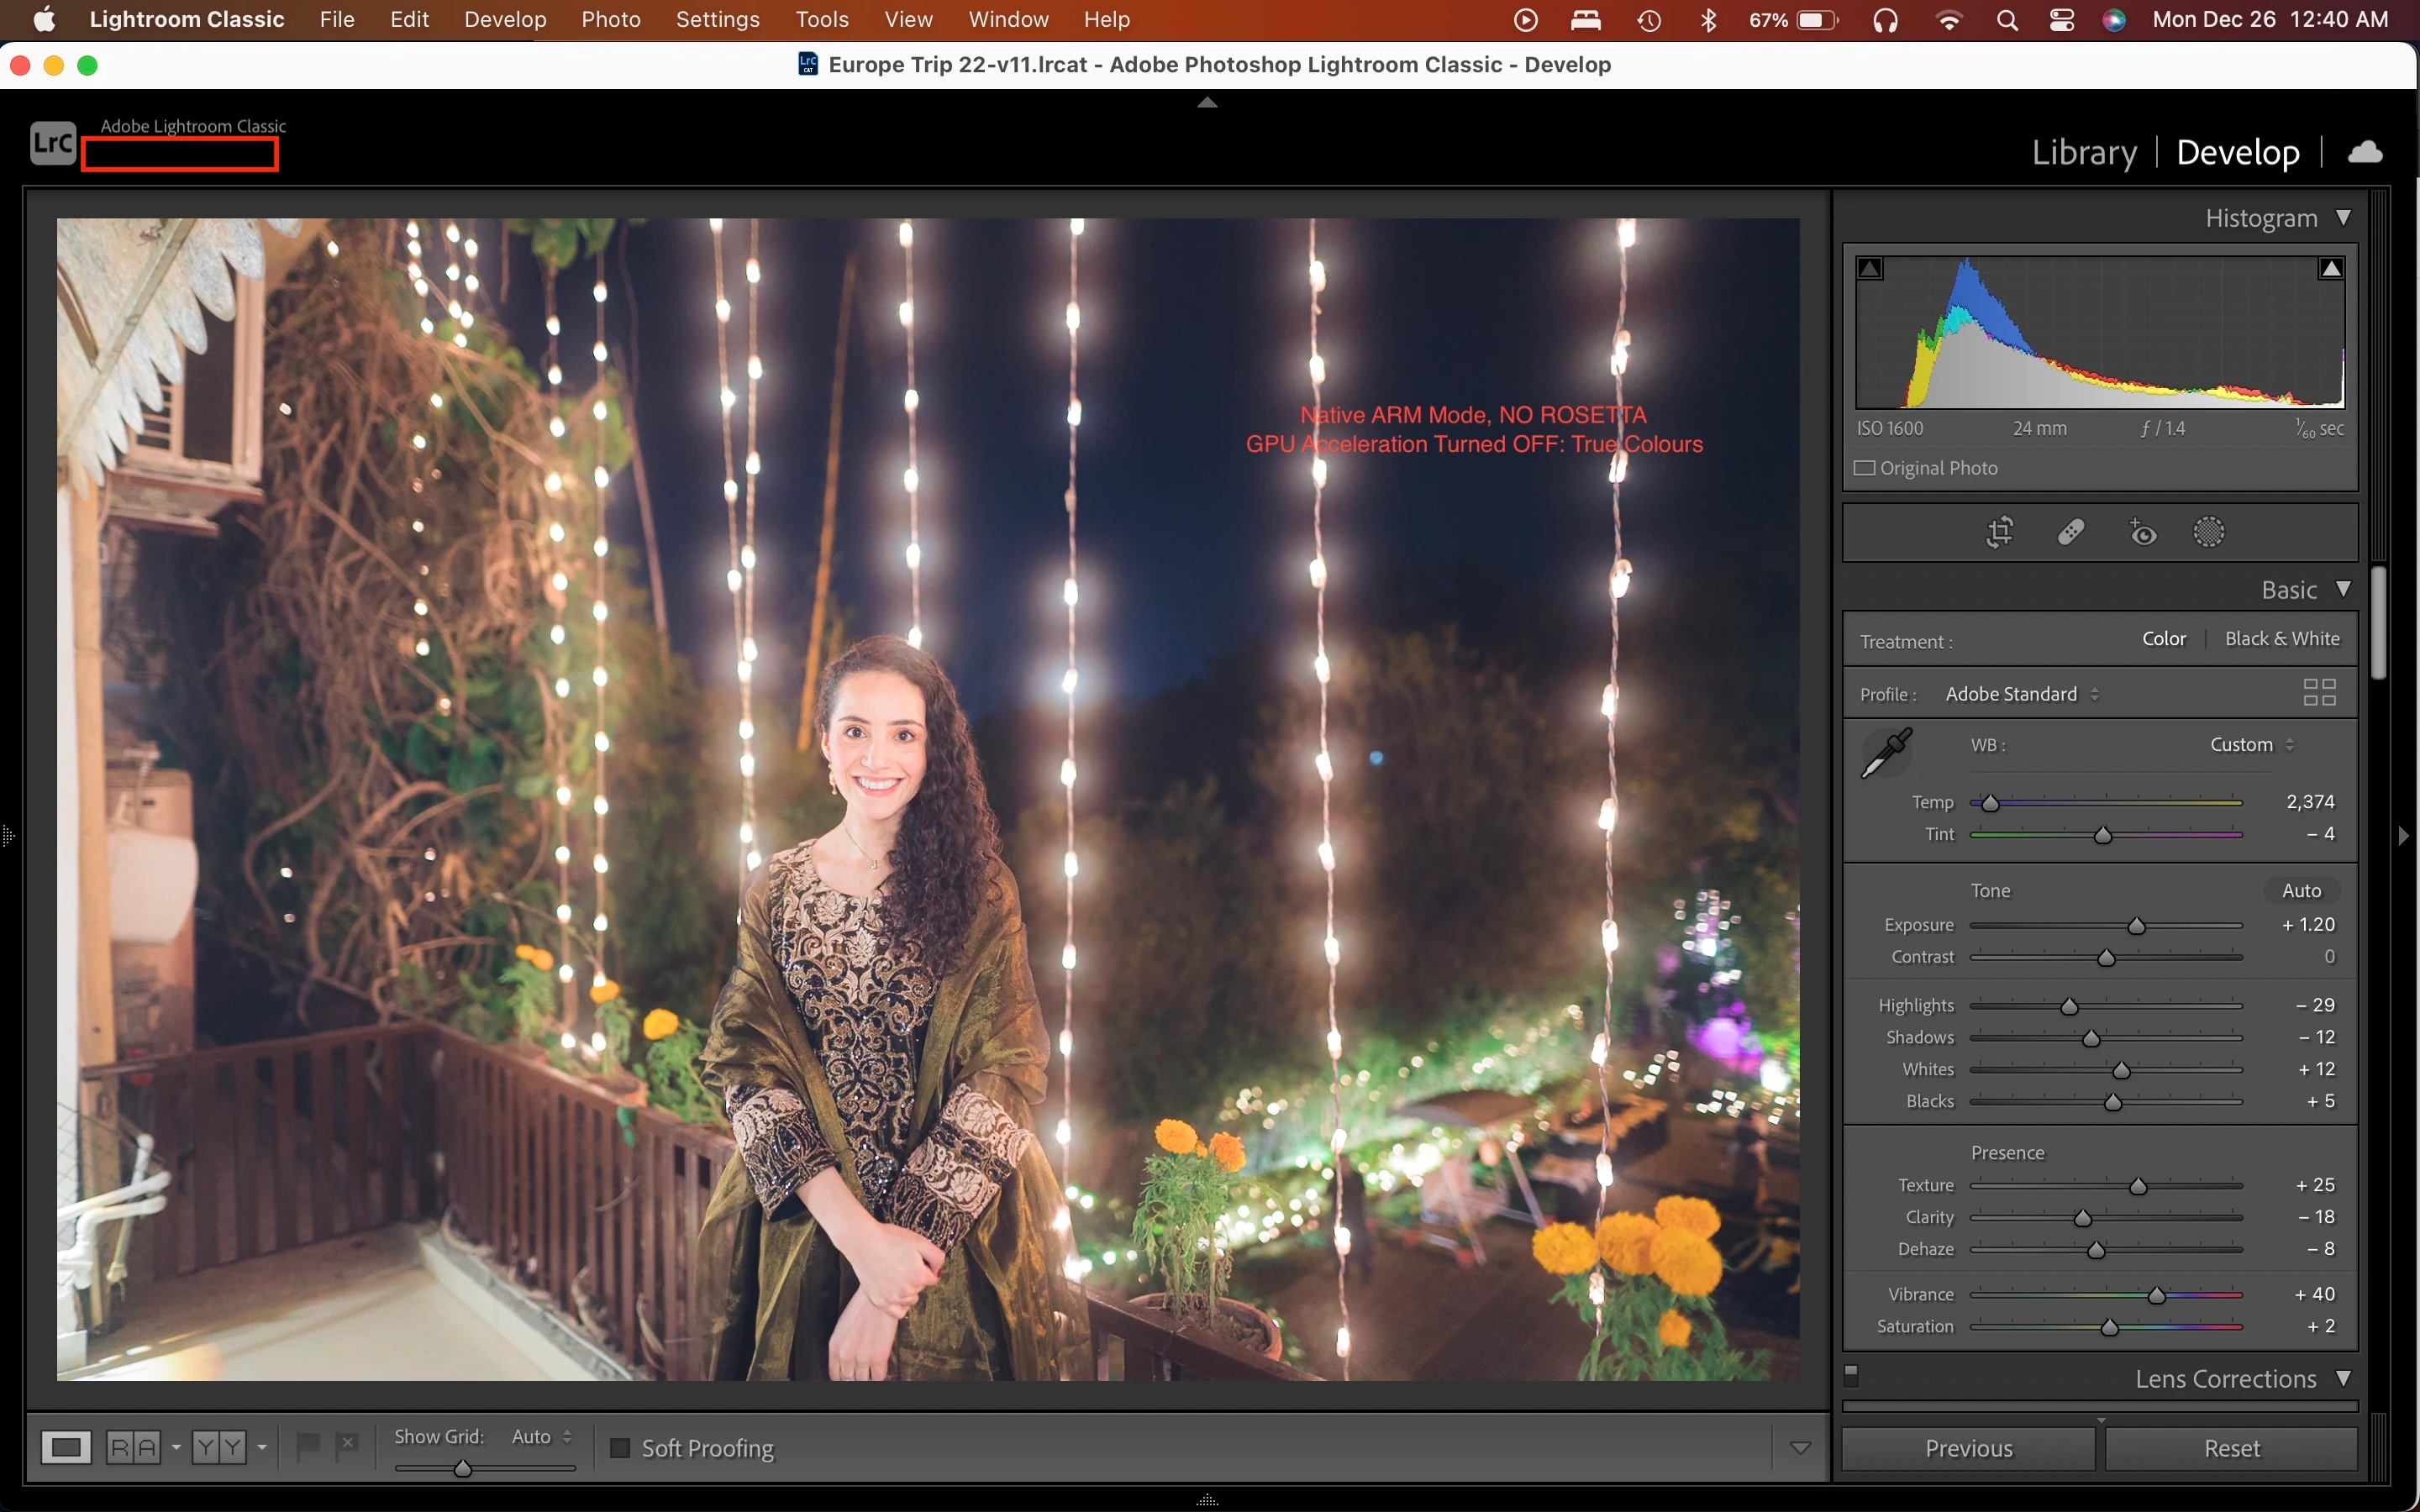The image size is (2420, 1512).
Task: Open the Adobe Standard profile dropdown
Action: click(2021, 694)
